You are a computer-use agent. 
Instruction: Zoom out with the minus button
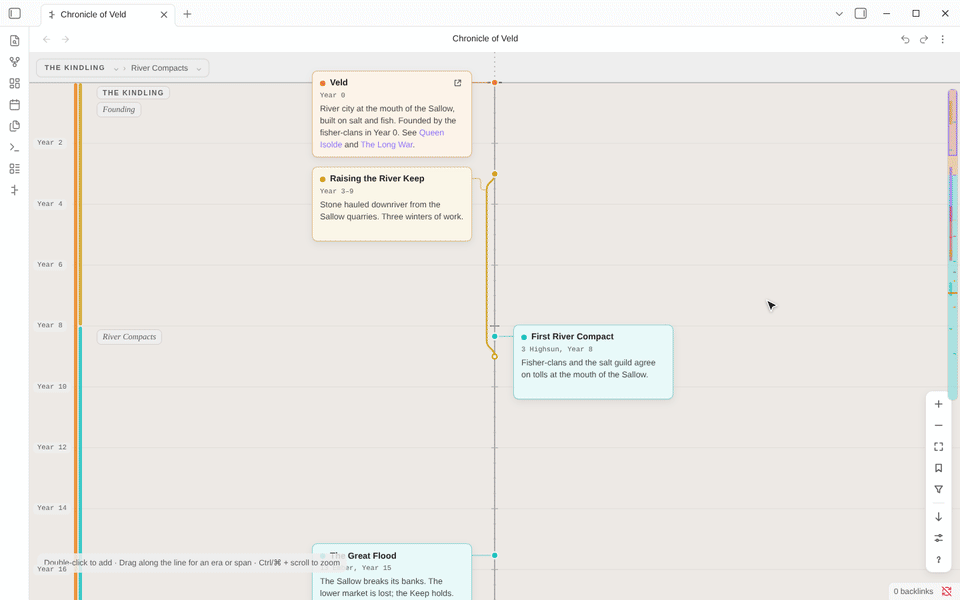click(x=939, y=426)
